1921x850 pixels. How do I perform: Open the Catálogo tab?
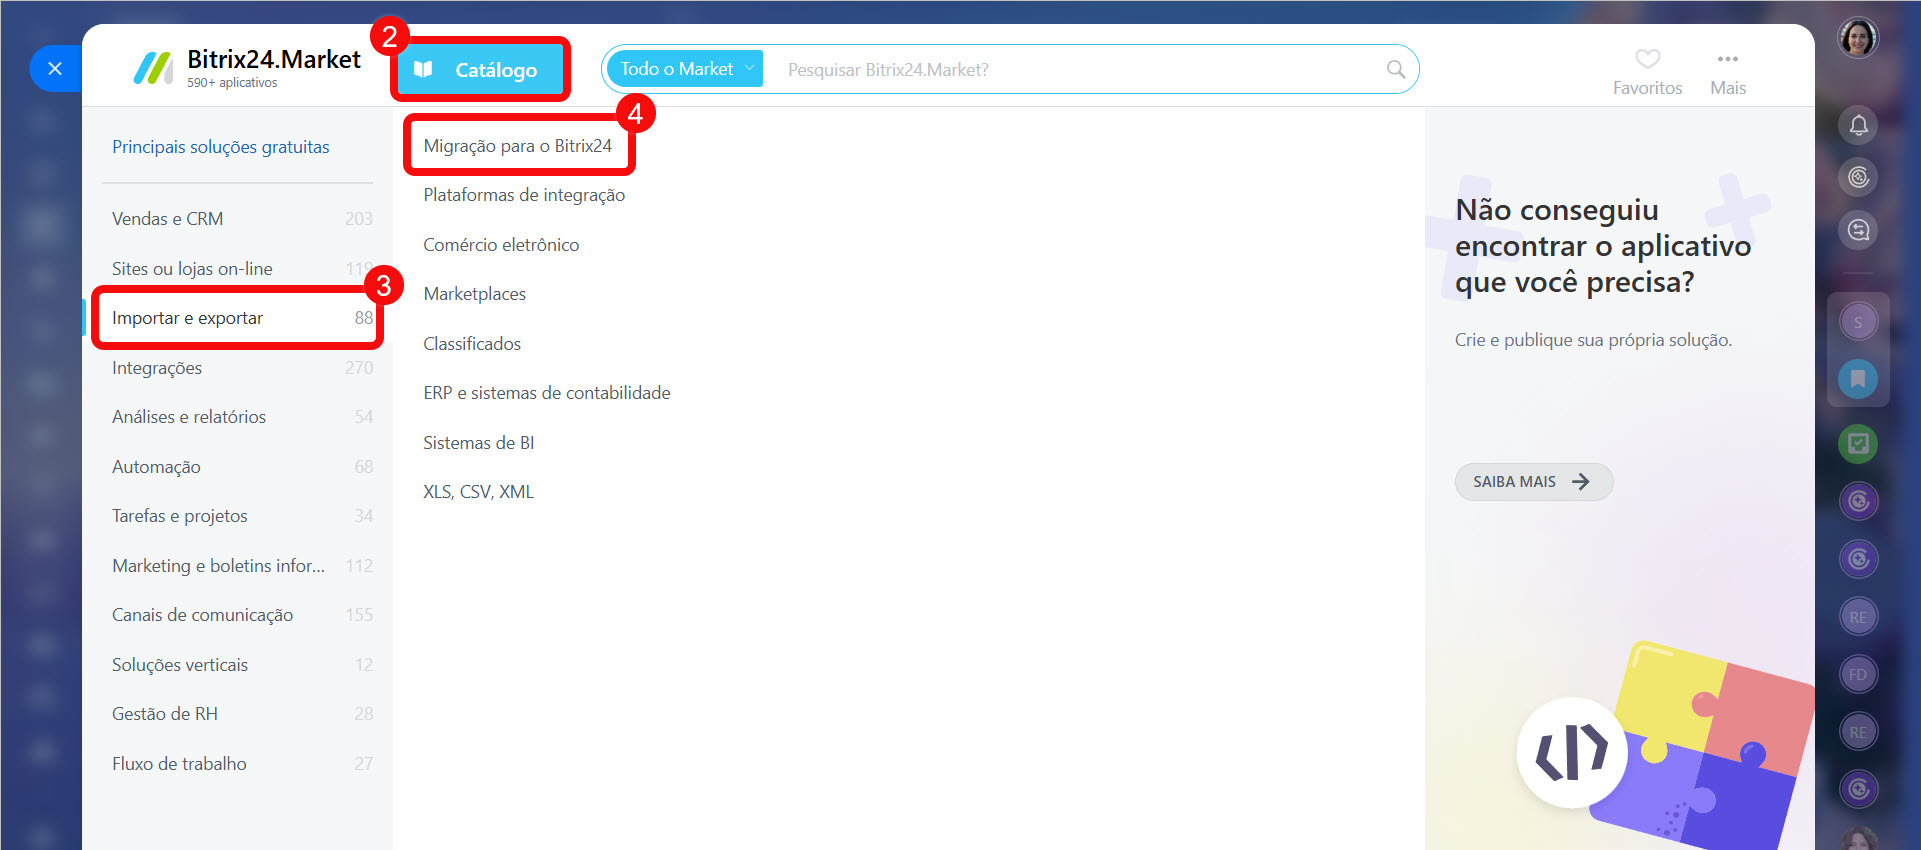click(x=480, y=69)
